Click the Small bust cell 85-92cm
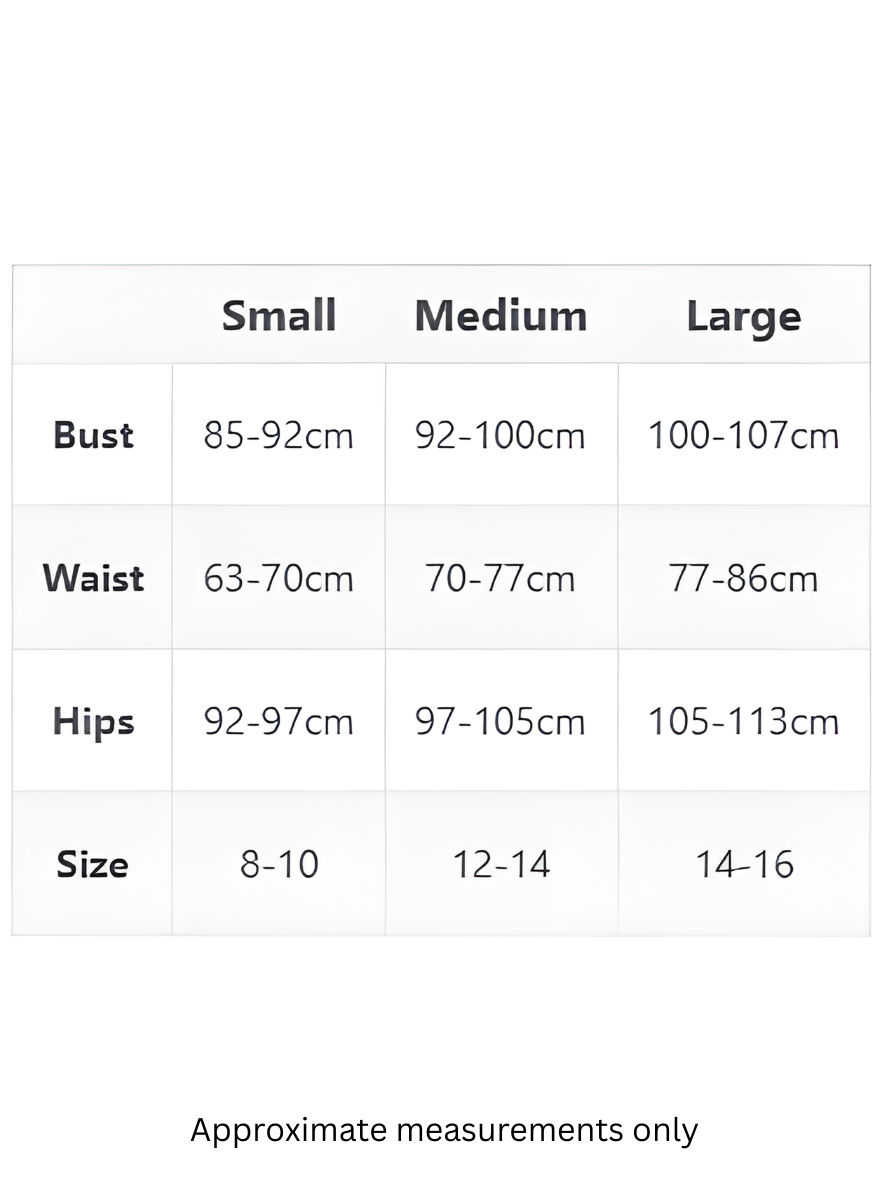Image resolution: width=889 pixels, height=1200 pixels. [279, 435]
